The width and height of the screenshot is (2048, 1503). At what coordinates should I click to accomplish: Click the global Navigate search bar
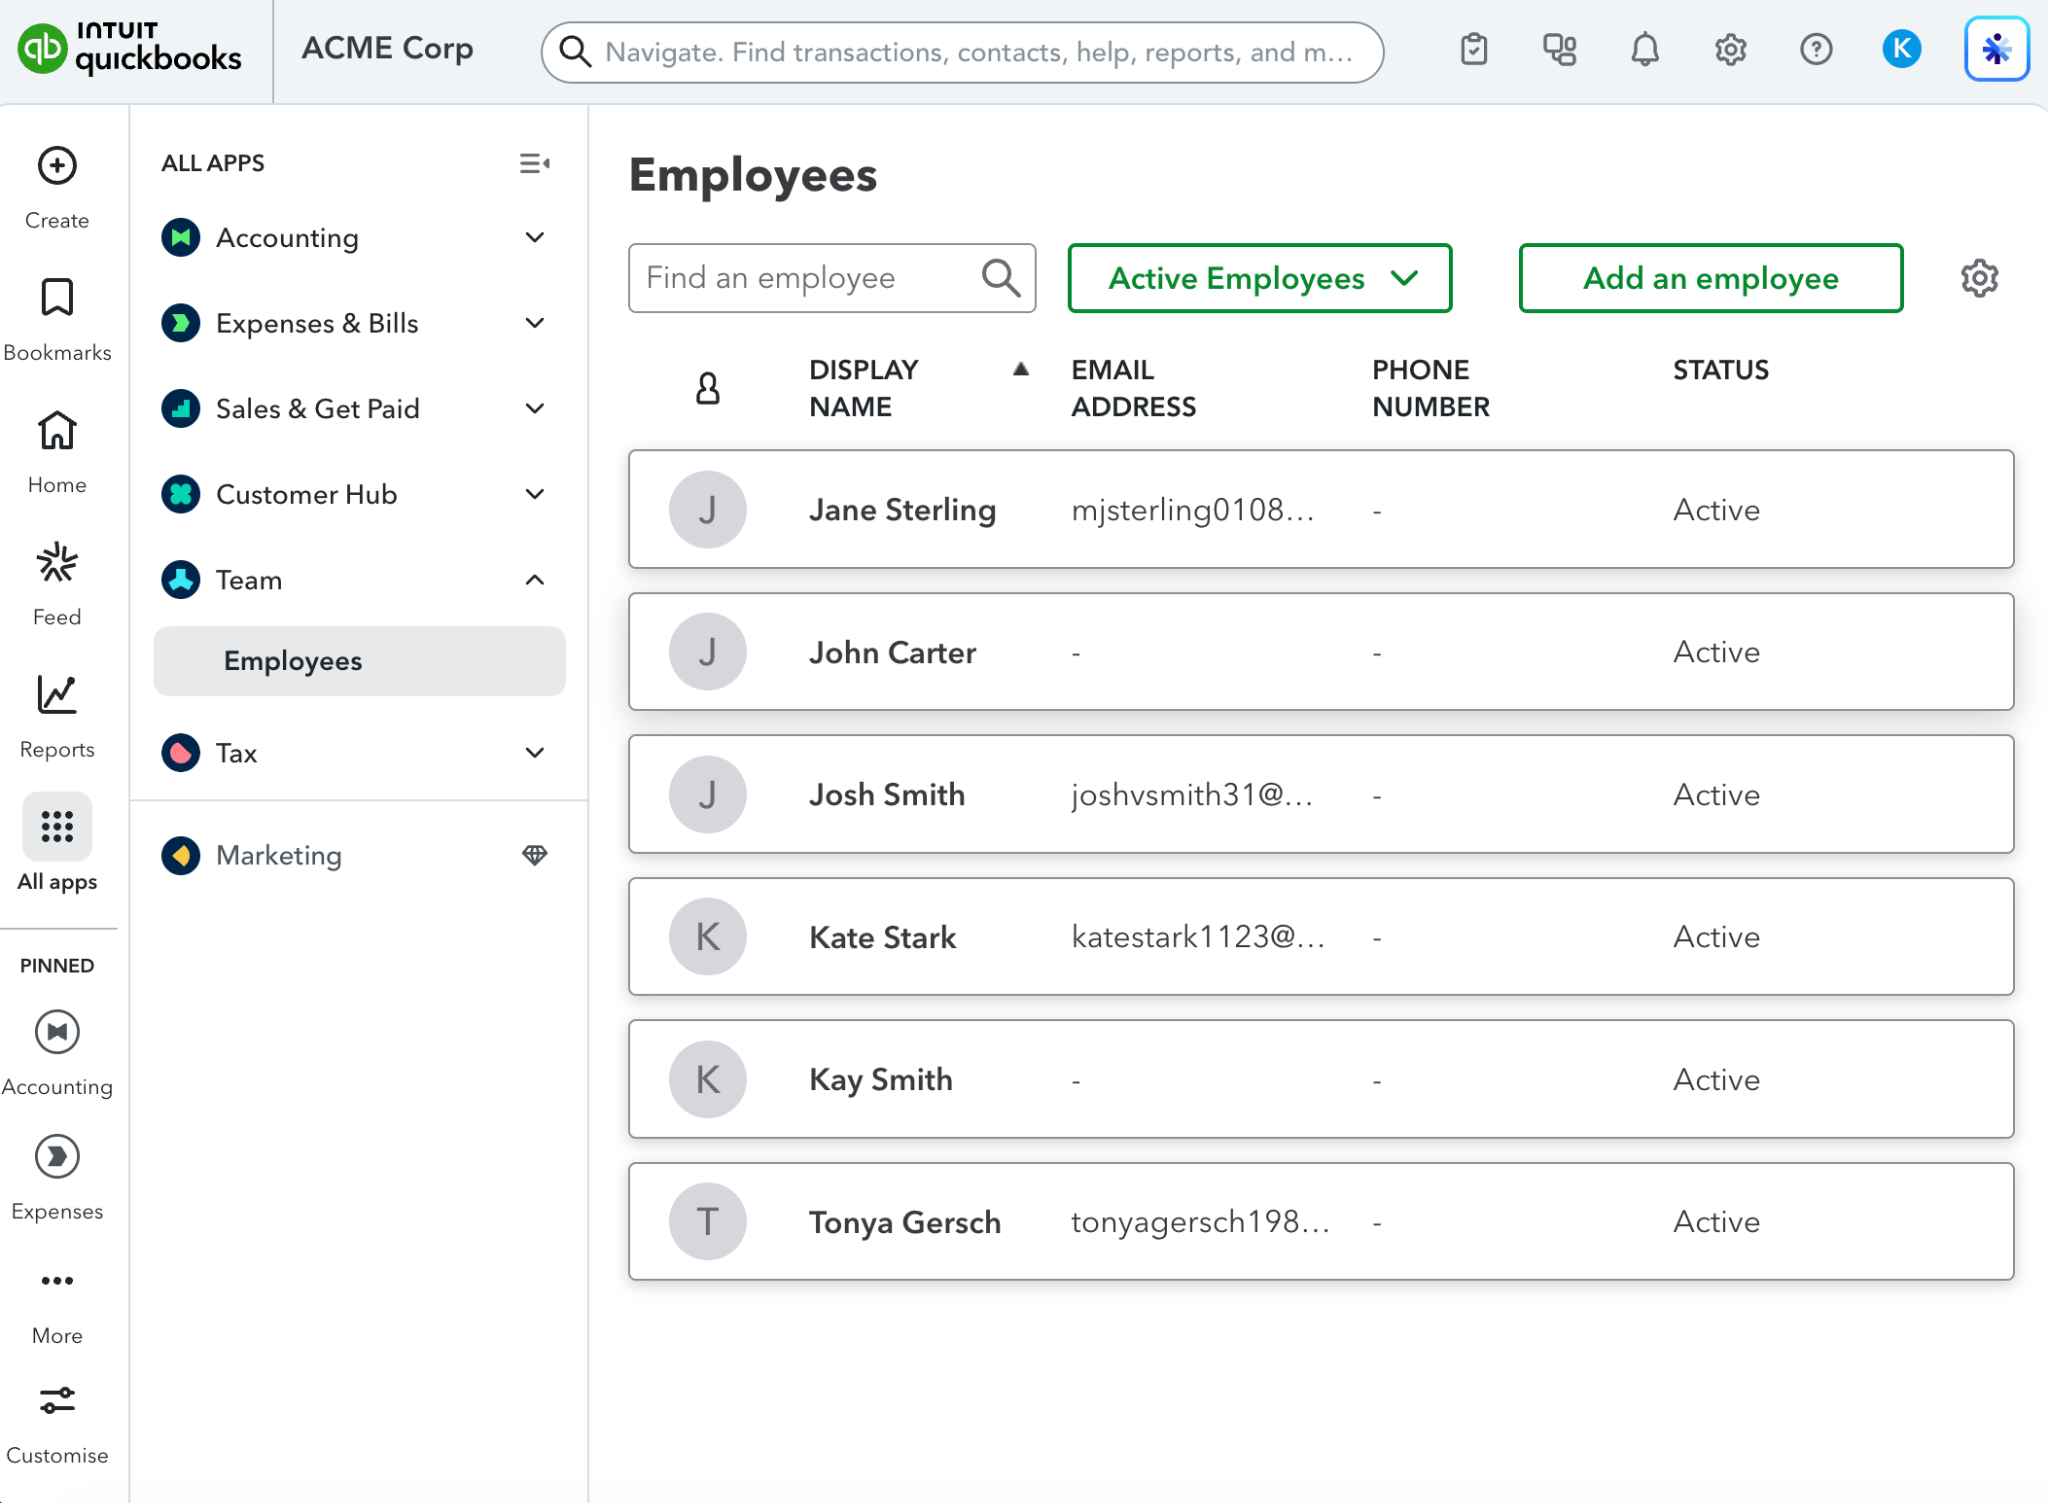click(x=962, y=52)
